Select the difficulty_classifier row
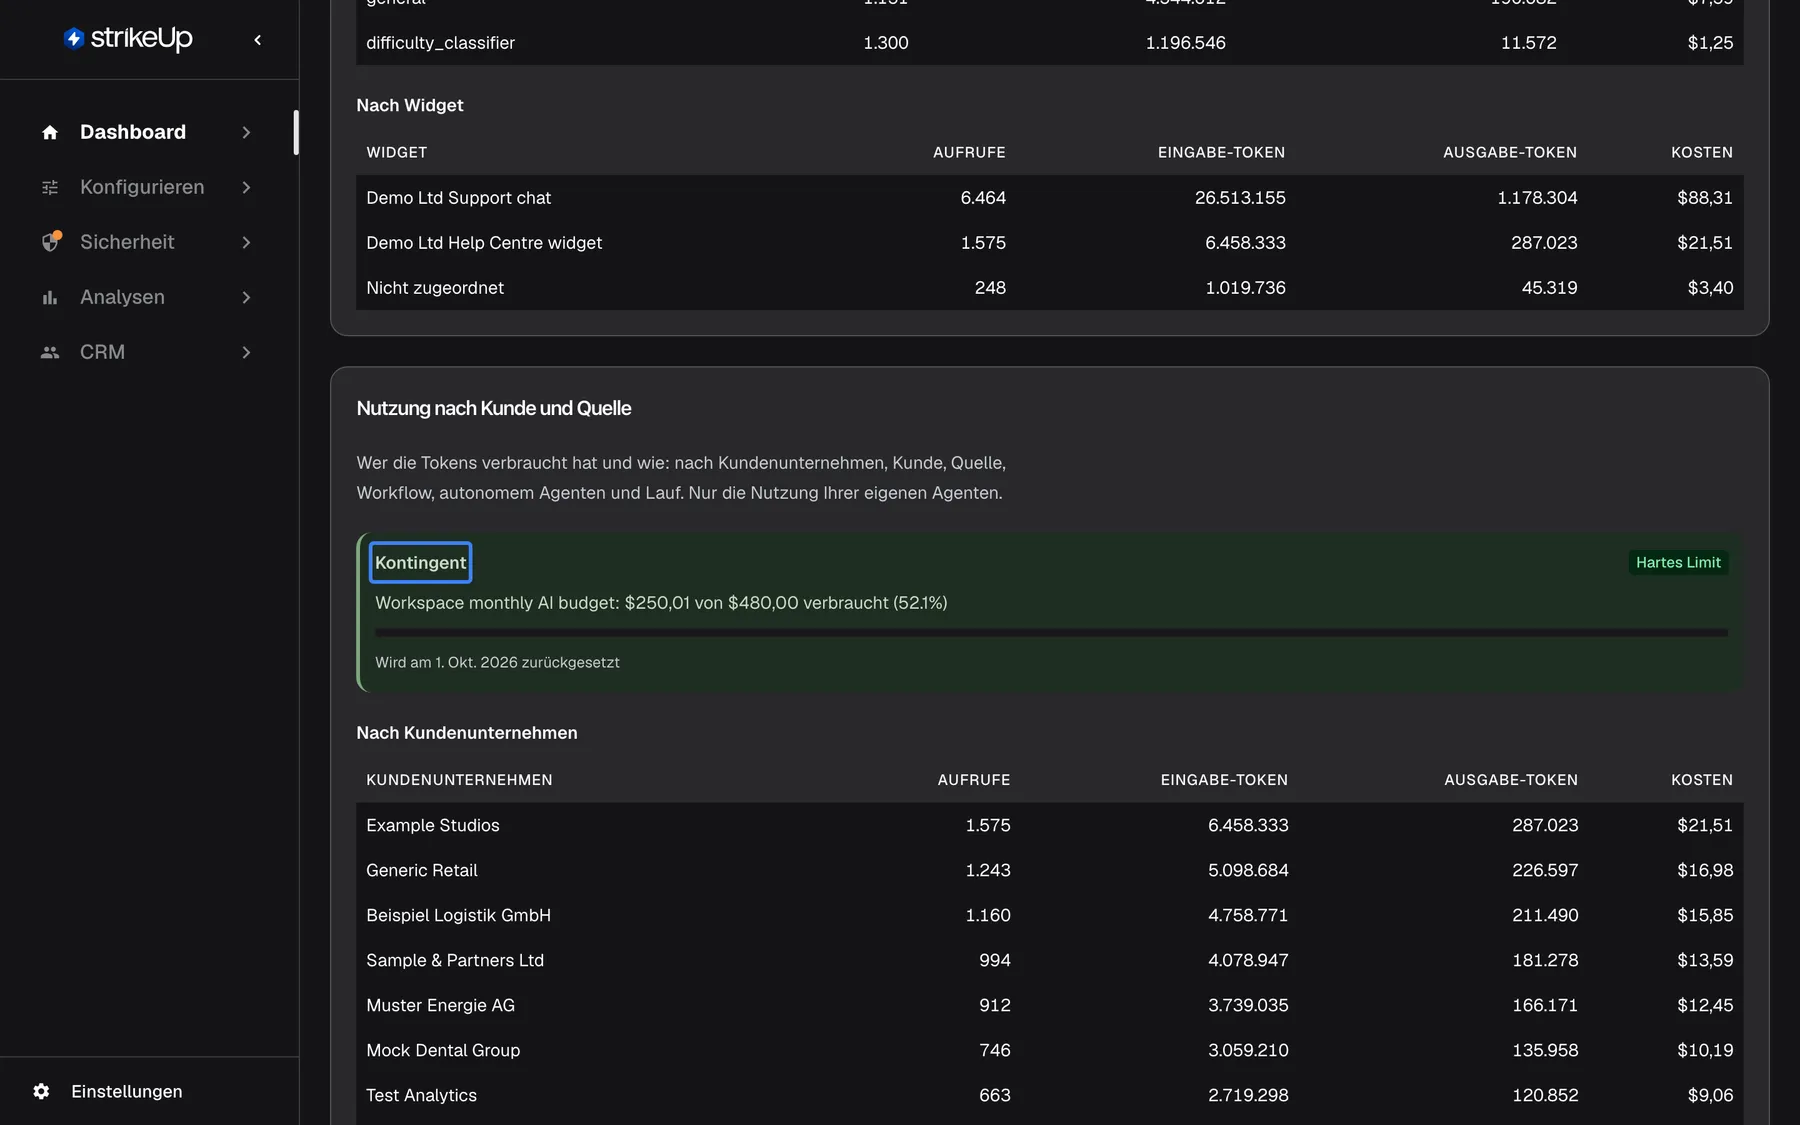 tap(1050, 43)
